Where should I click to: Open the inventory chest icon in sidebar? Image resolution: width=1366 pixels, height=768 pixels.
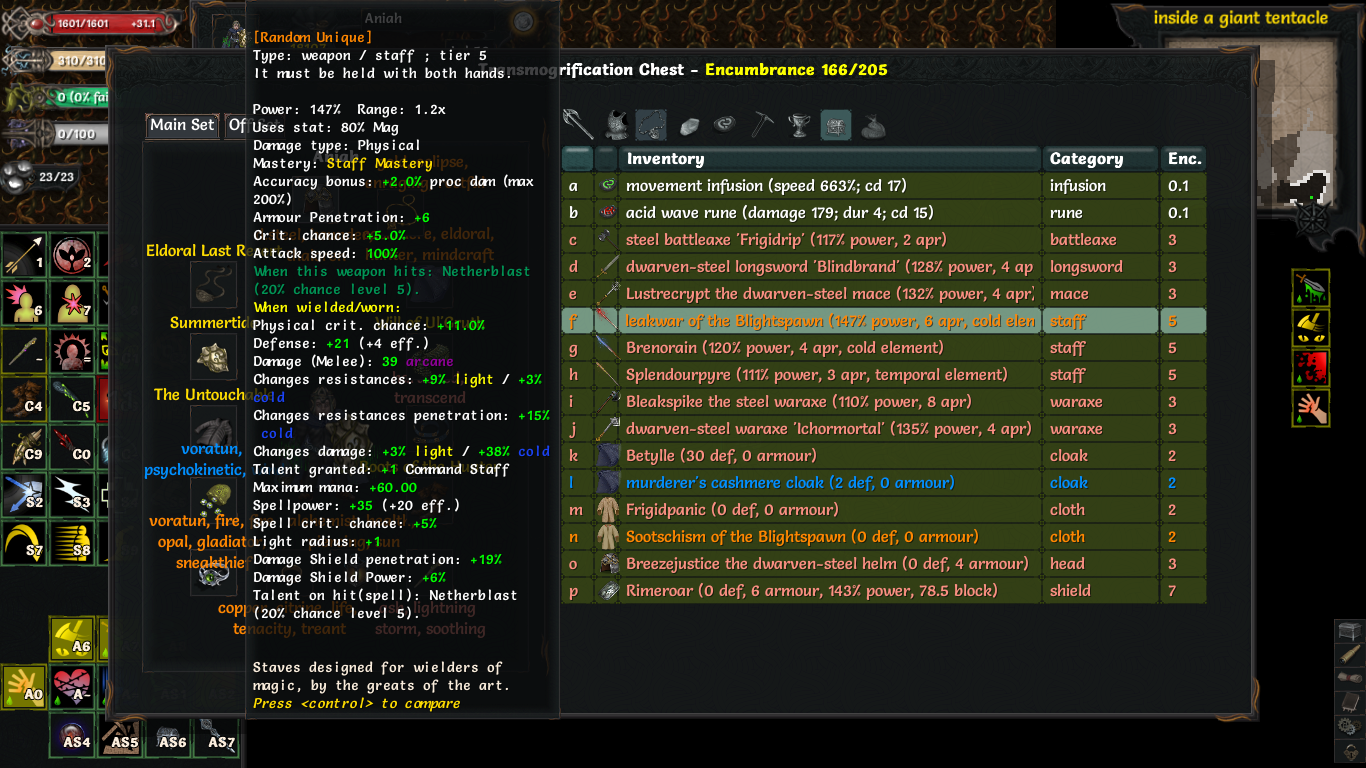[x=1349, y=632]
